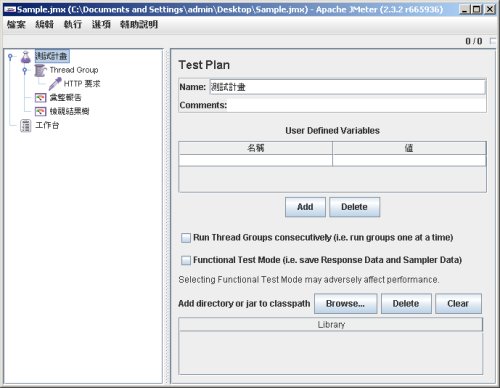Enable Run Thread Groups consecutively checkbox

[x=186, y=238]
